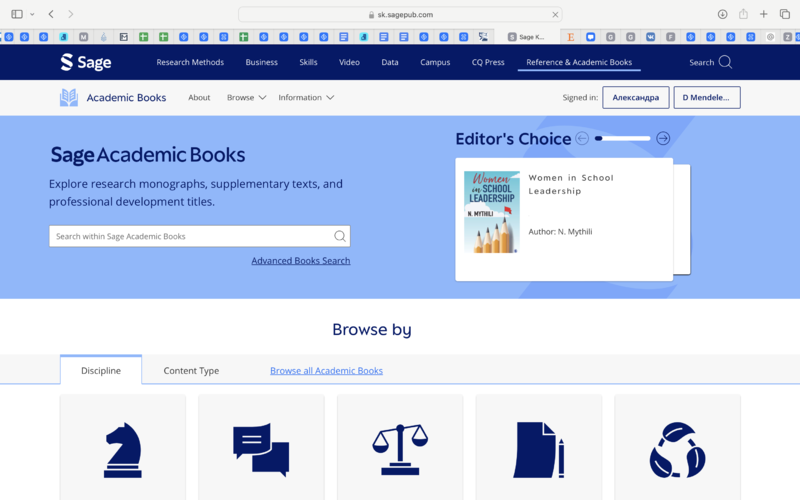Screen dimensions: 800x500
Task: Switch to the orange E browser tab
Action: tap(571, 37)
